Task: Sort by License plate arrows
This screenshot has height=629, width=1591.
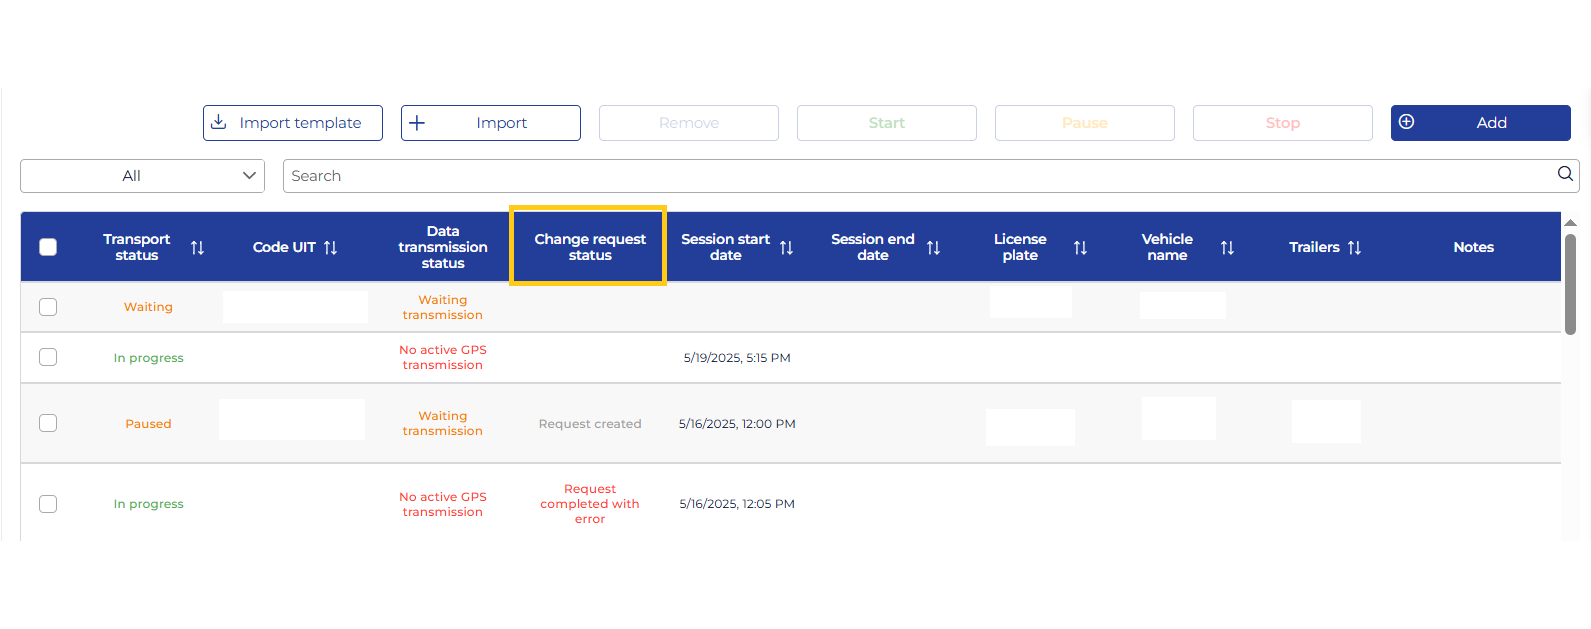Action: pyautogui.click(x=1080, y=248)
